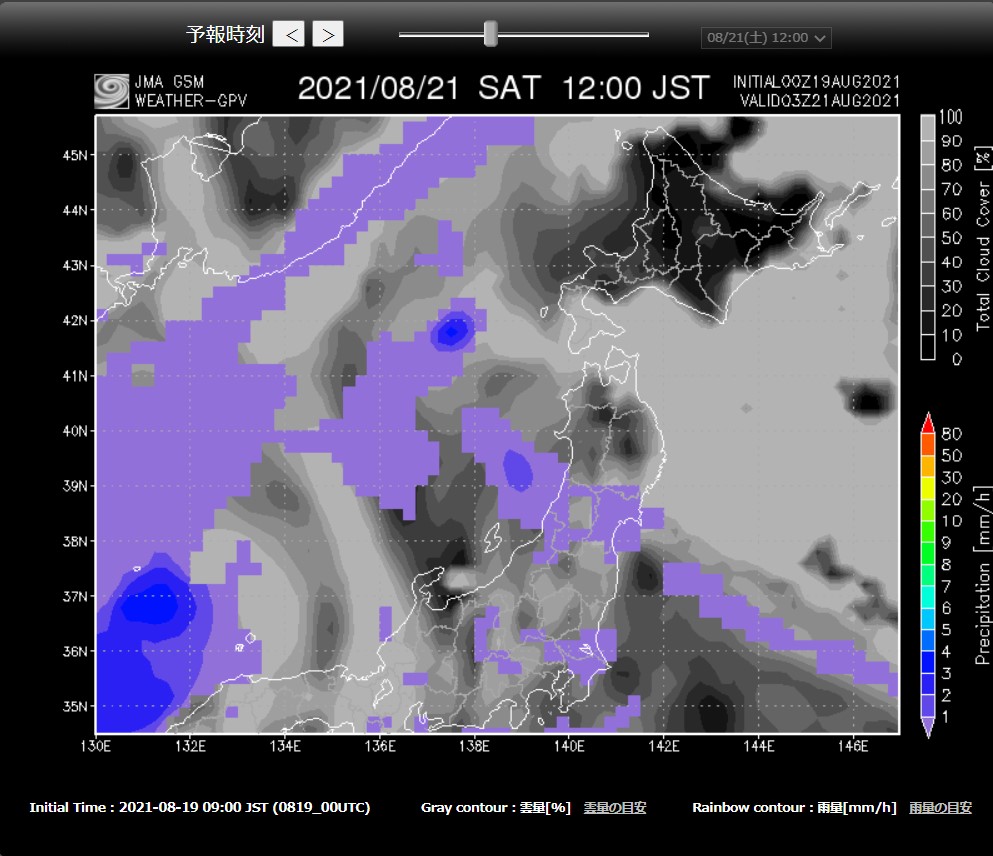Open the 08/21(土) 12:00 forecast time dropdown
The width and height of the screenshot is (993, 856).
[x=766, y=38]
